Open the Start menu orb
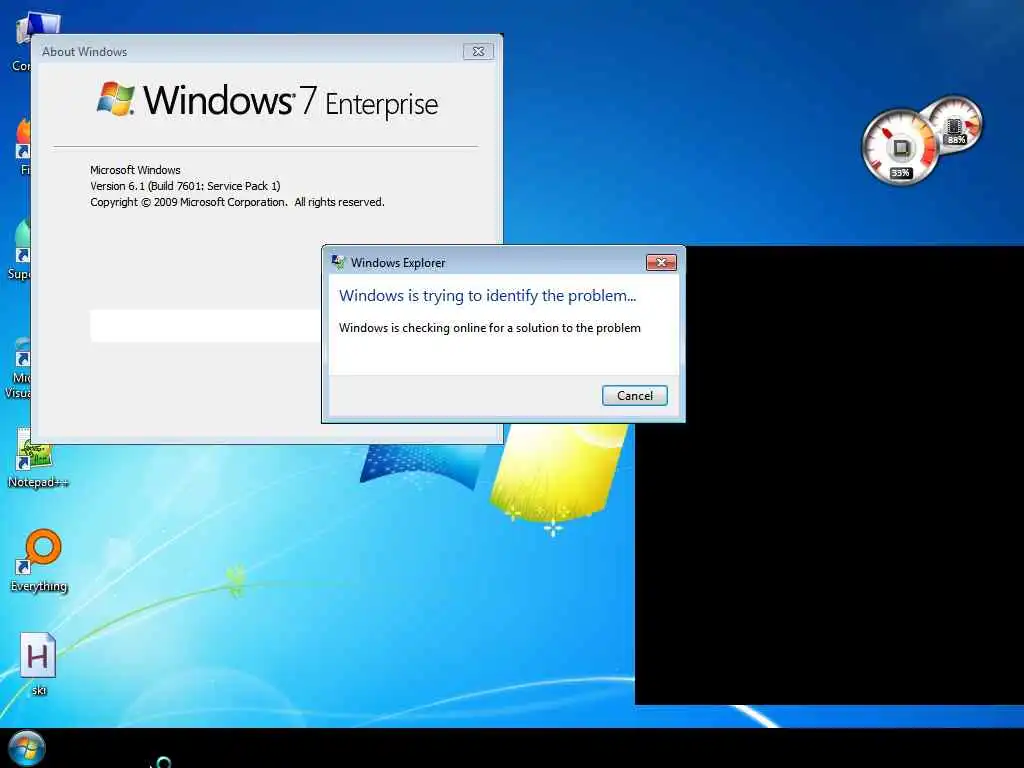Viewport: 1024px width, 768px height. [27, 748]
